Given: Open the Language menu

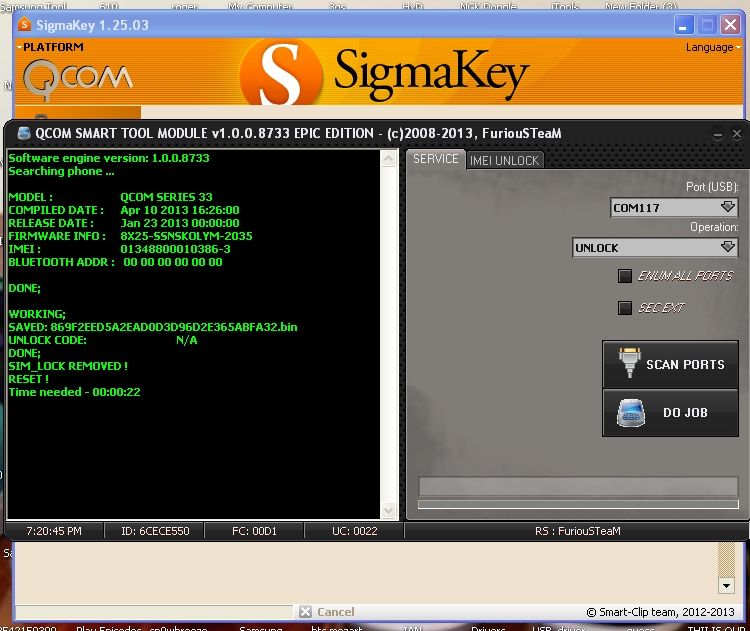Looking at the screenshot, I should [711, 48].
